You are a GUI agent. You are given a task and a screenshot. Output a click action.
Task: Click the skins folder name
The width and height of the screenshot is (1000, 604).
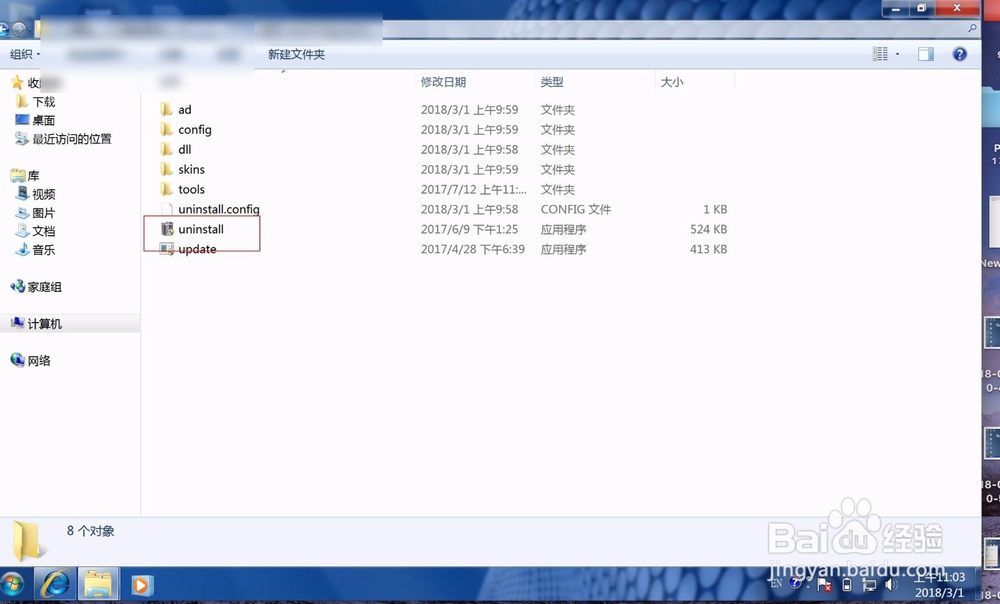click(191, 169)
